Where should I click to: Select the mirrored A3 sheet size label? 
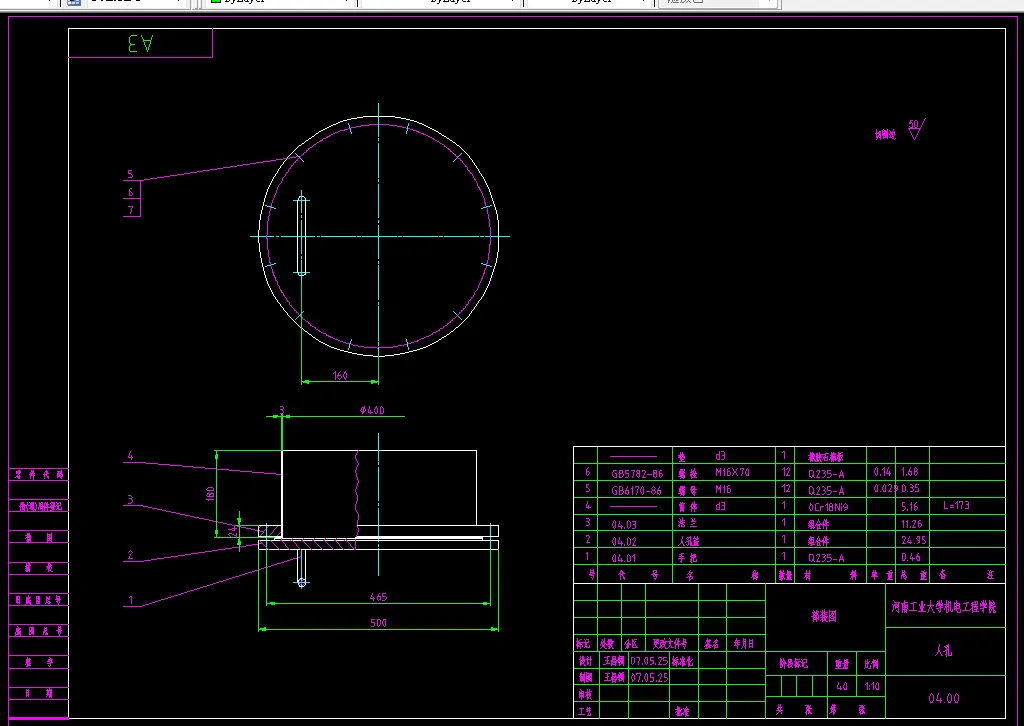click(x=140, y=44)
